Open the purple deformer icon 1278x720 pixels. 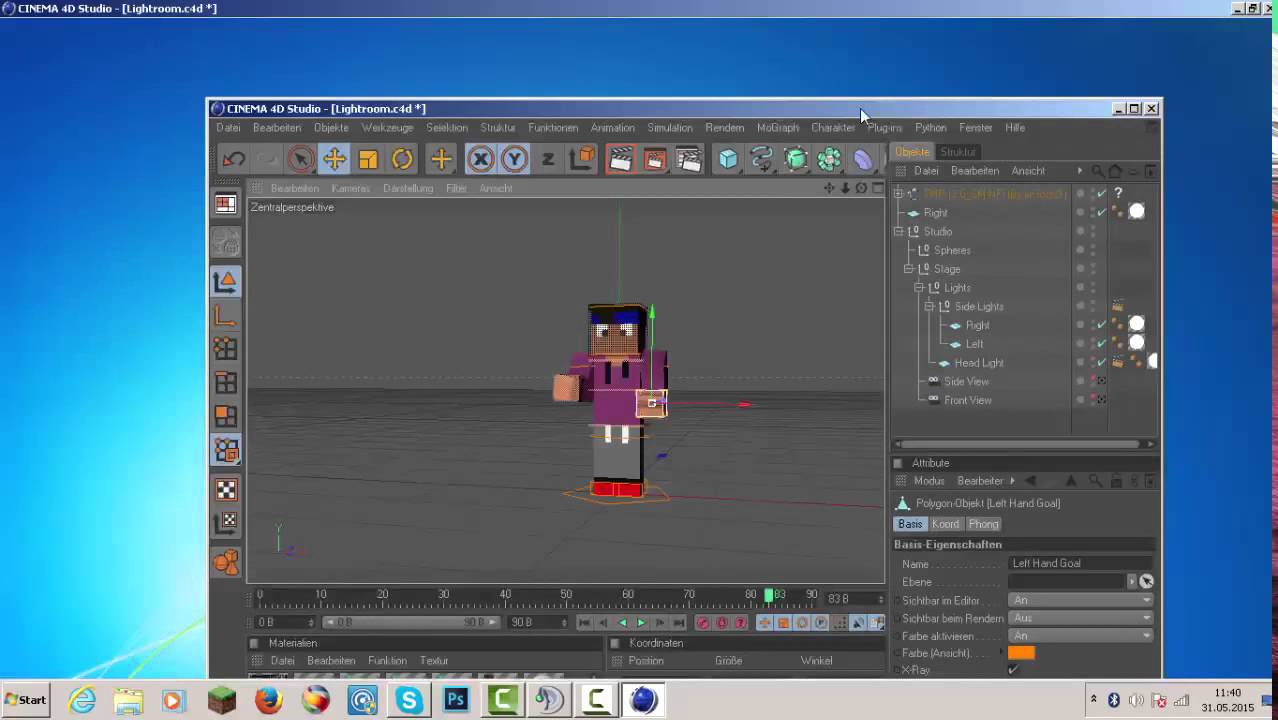[x=863, y=159]
